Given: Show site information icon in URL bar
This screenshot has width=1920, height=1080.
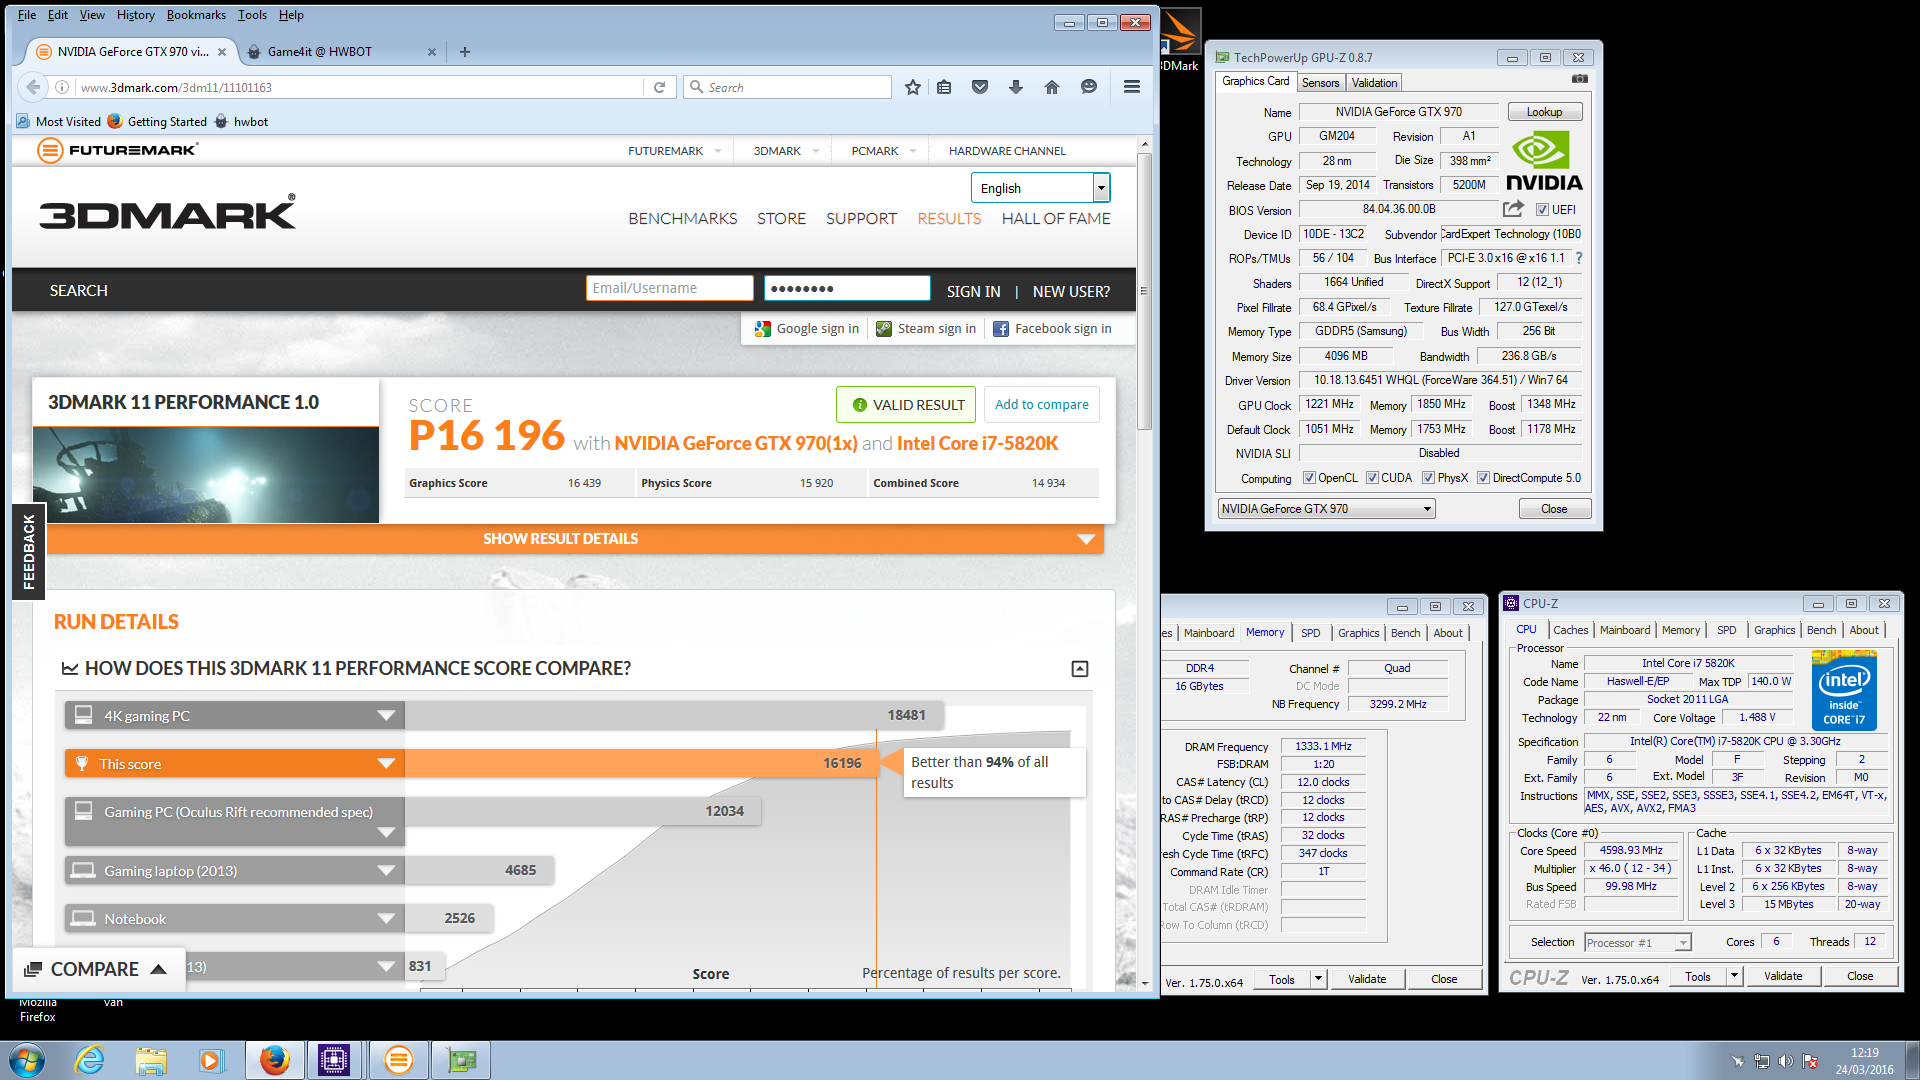Looking at the screenshot, I should [62, 87].
